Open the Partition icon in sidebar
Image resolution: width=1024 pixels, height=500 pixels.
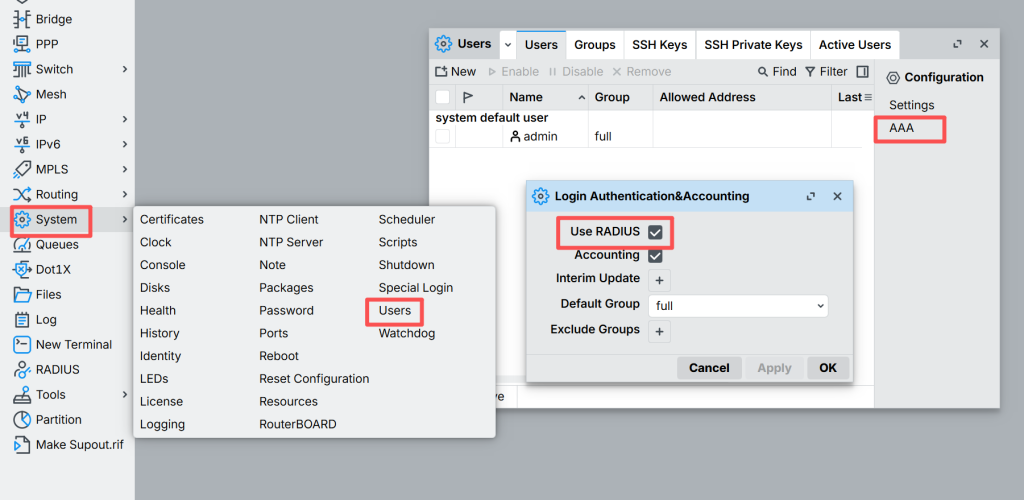[x=22, y=419]
